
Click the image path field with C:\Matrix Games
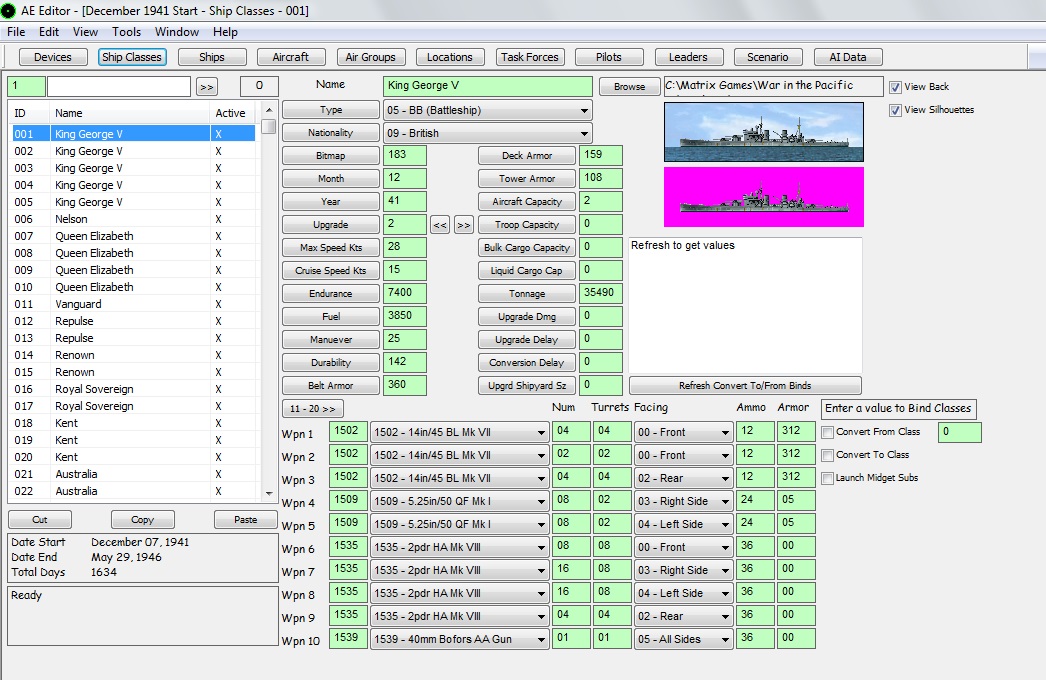pyautogui.click(x=773, y=86)
